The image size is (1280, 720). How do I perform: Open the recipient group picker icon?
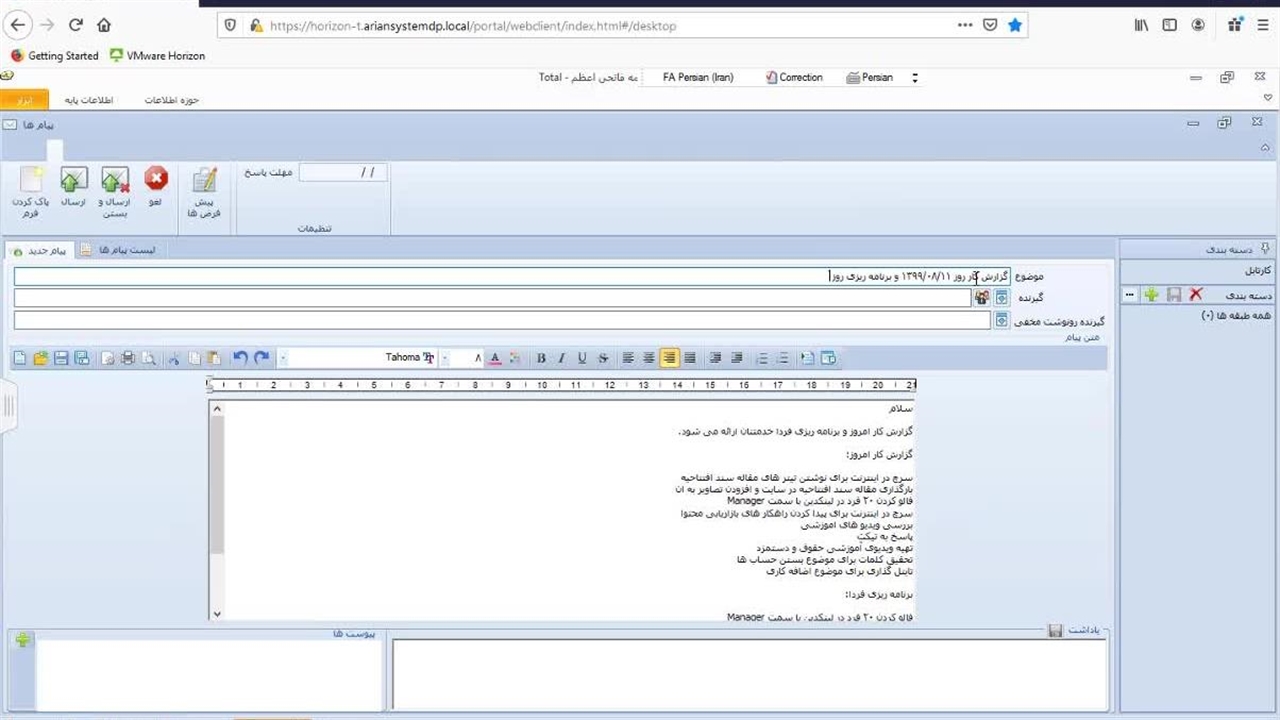tap(982, 298)
